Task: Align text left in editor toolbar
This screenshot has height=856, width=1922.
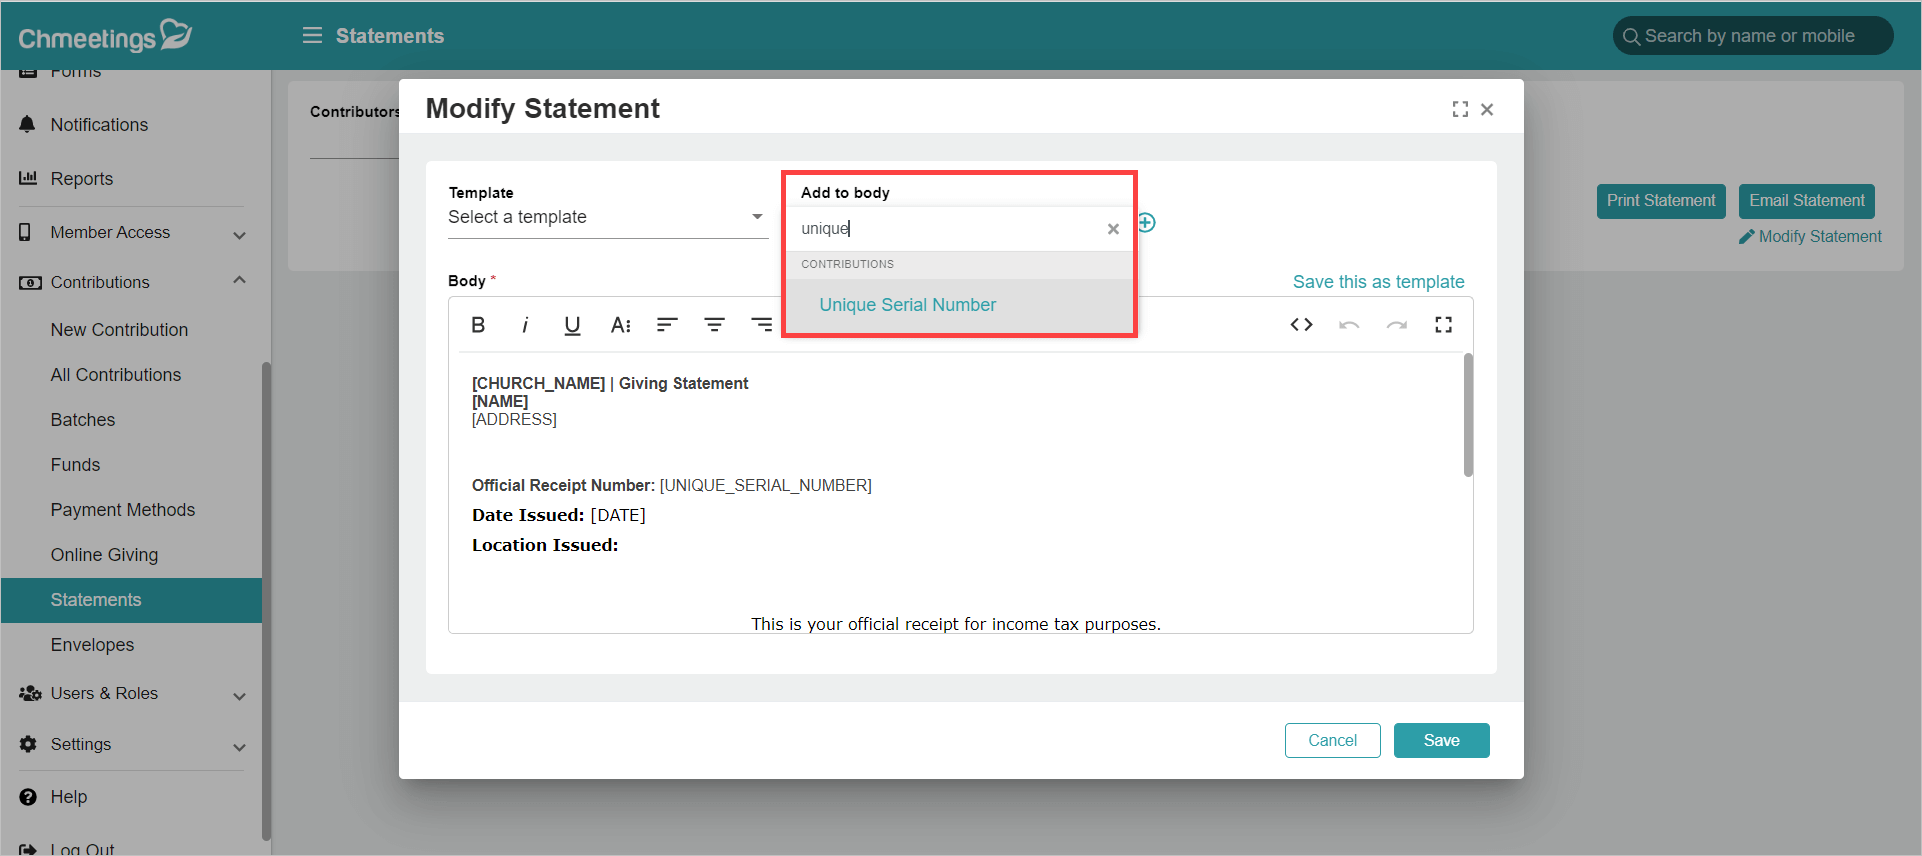Action: click(667, 325)
